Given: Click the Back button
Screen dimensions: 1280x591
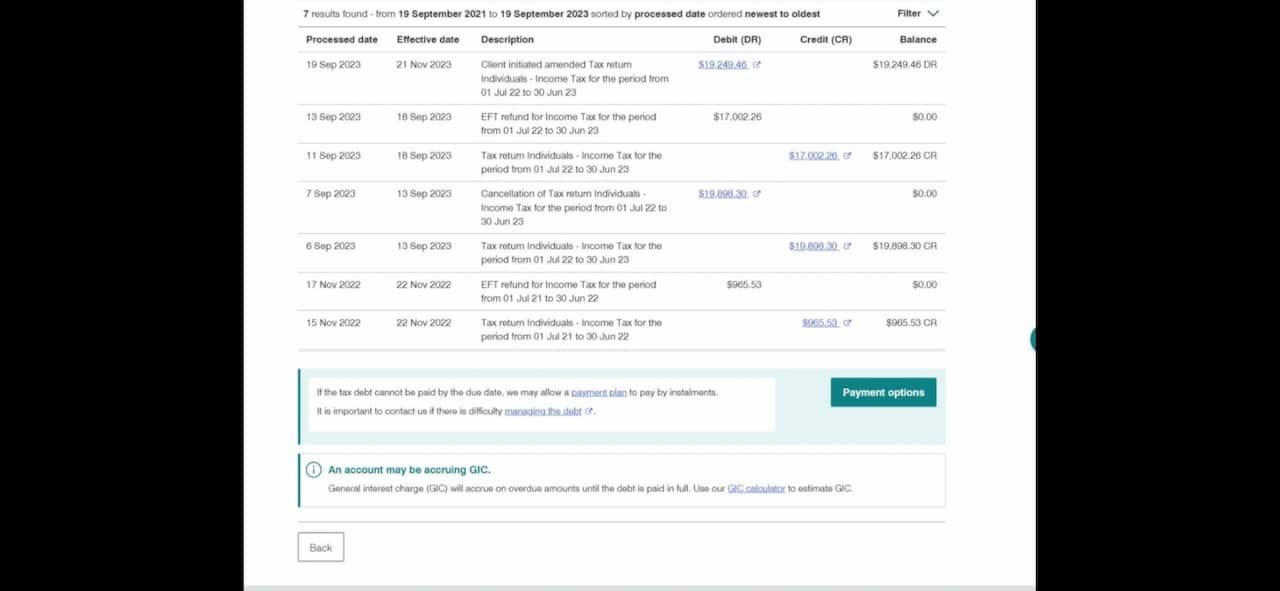Looking at the screenshot, I should point(321,547).
